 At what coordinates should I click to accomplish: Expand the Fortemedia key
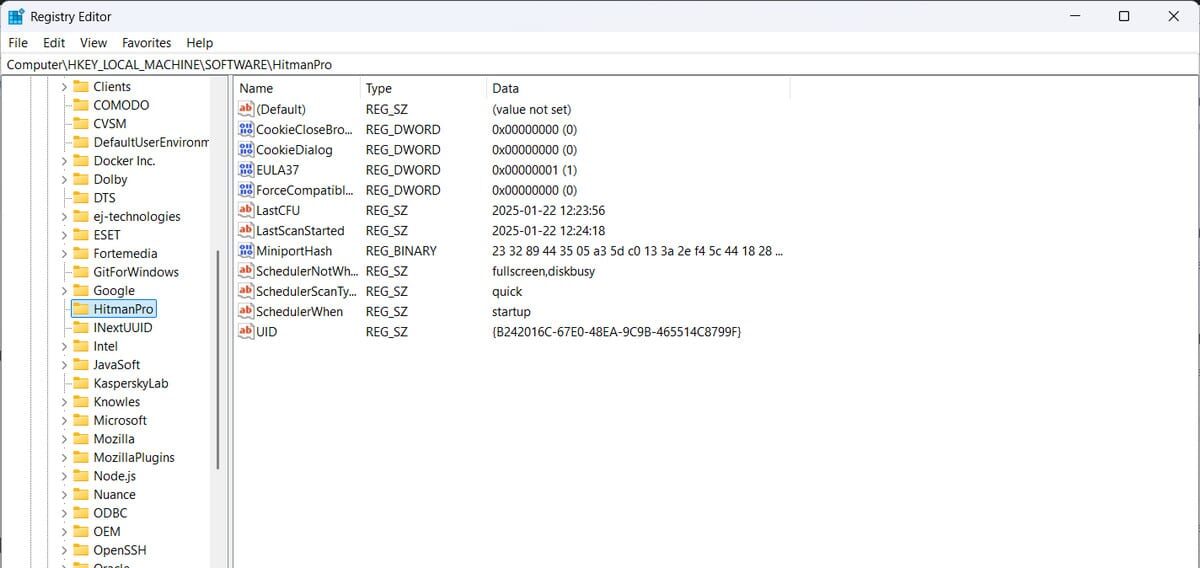point(65,253)
